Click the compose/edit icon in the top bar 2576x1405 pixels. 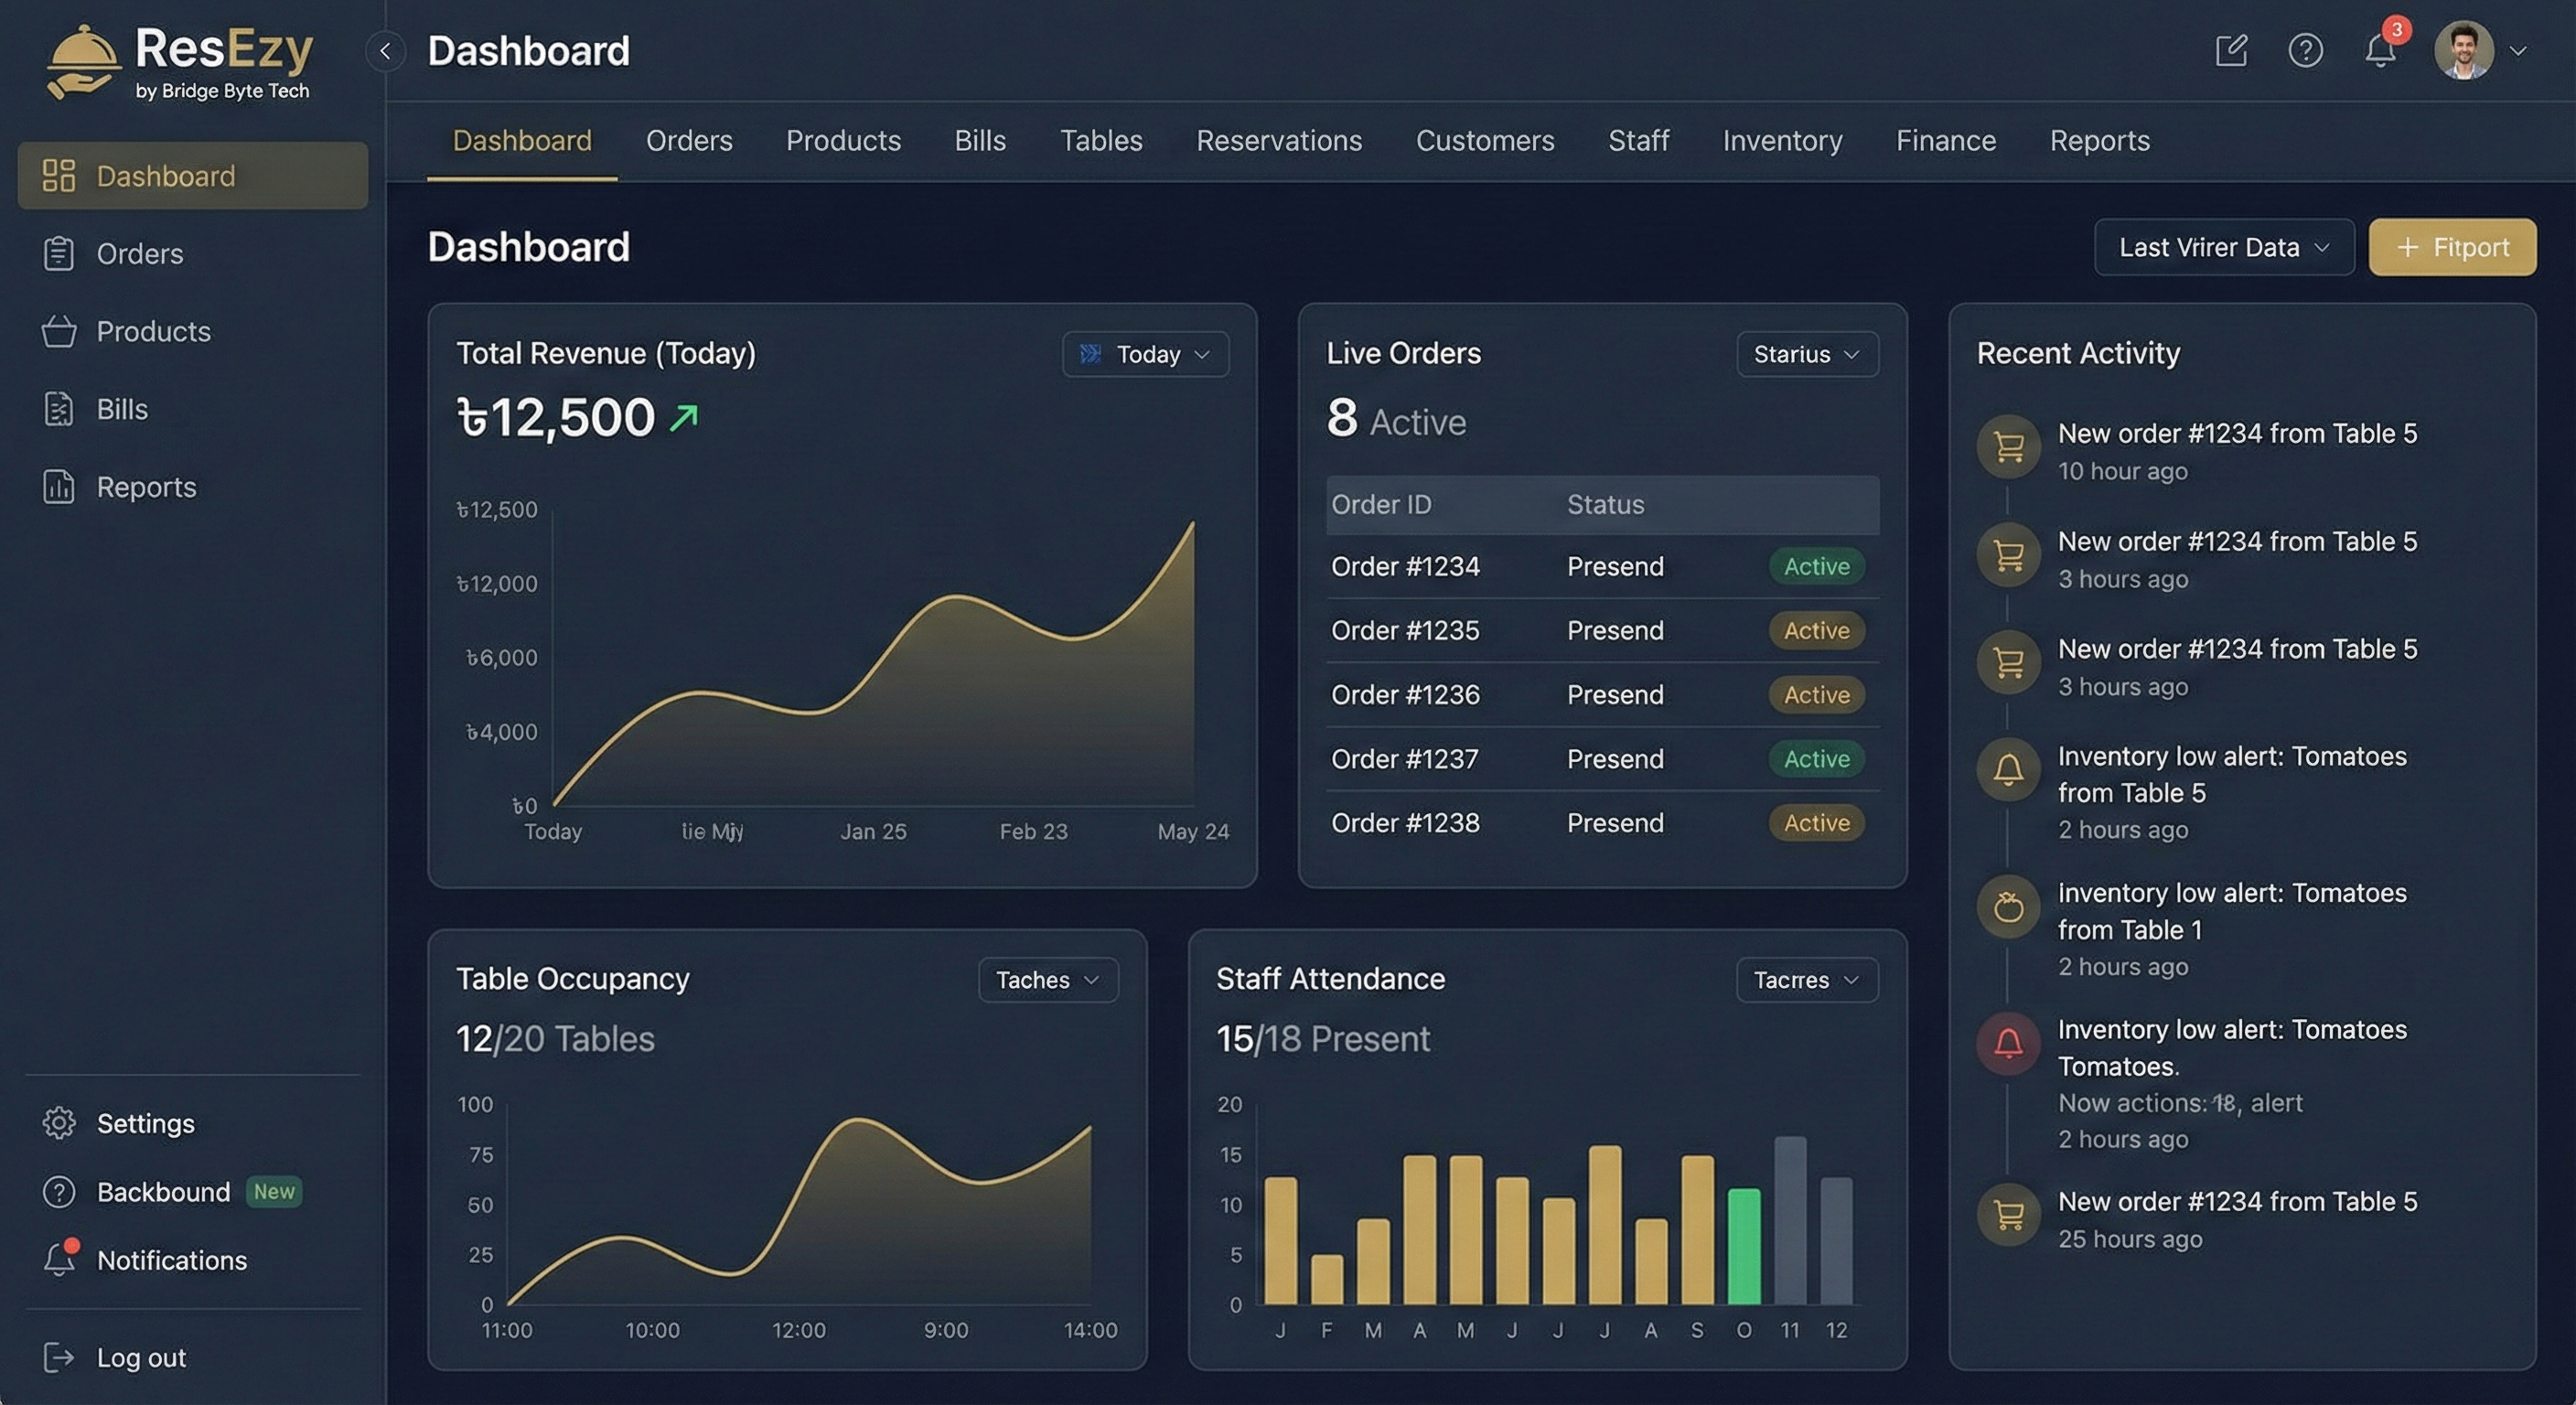point(2232,50)
